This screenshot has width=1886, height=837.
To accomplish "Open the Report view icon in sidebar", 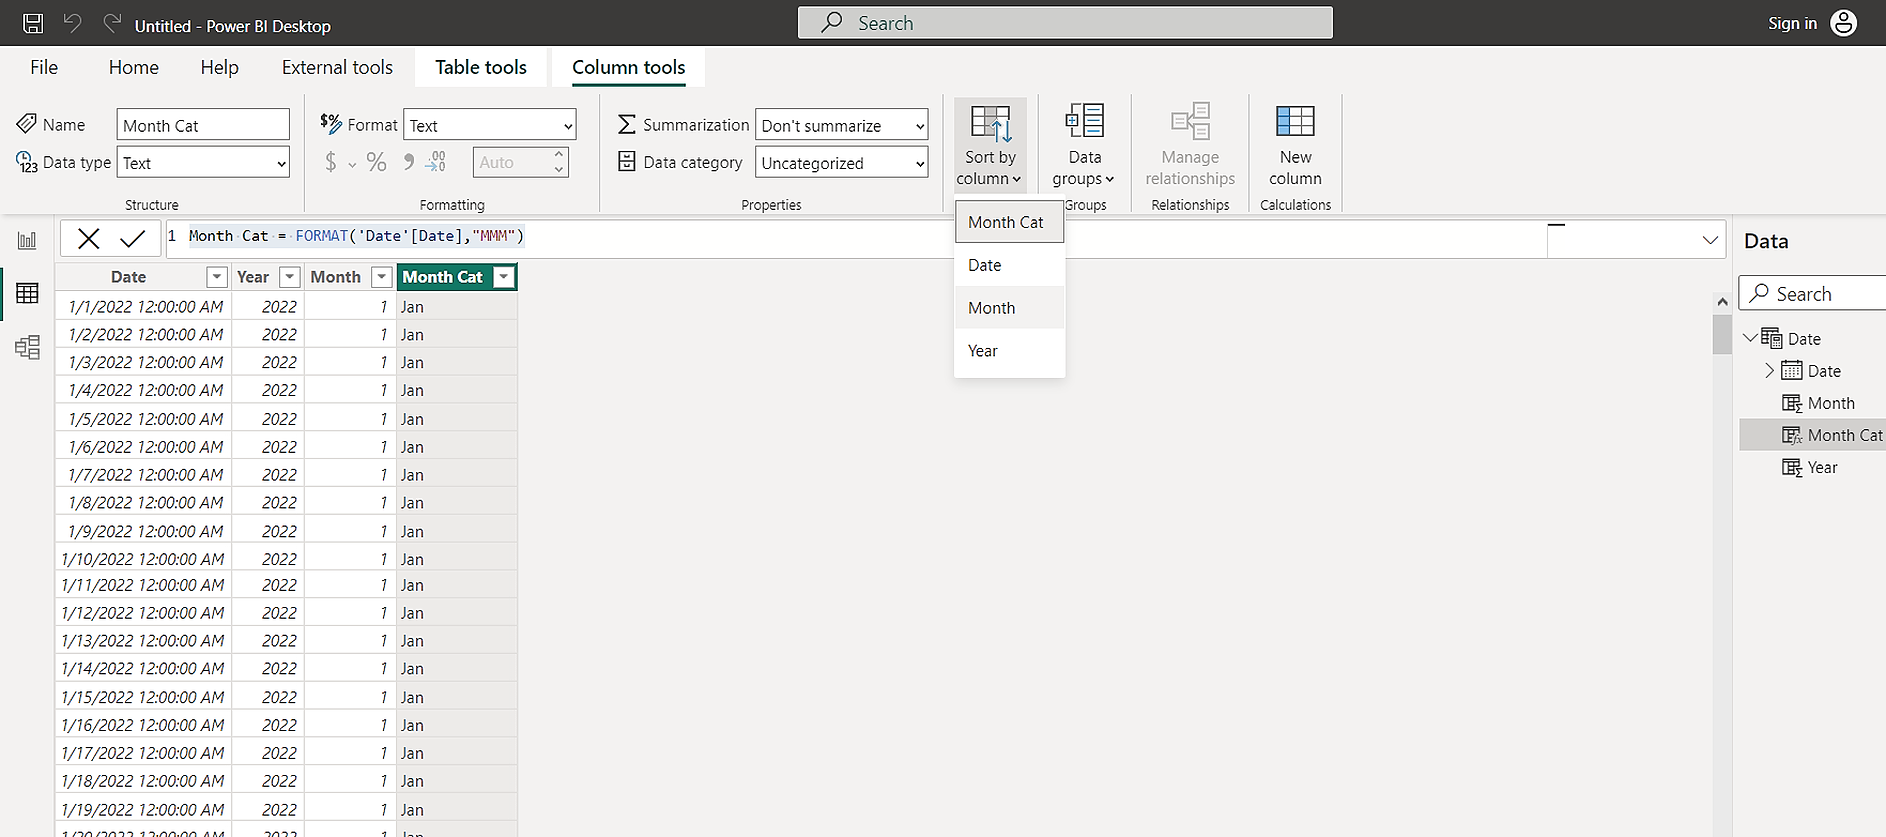I will pyautogui.click(x=27, y=240).
